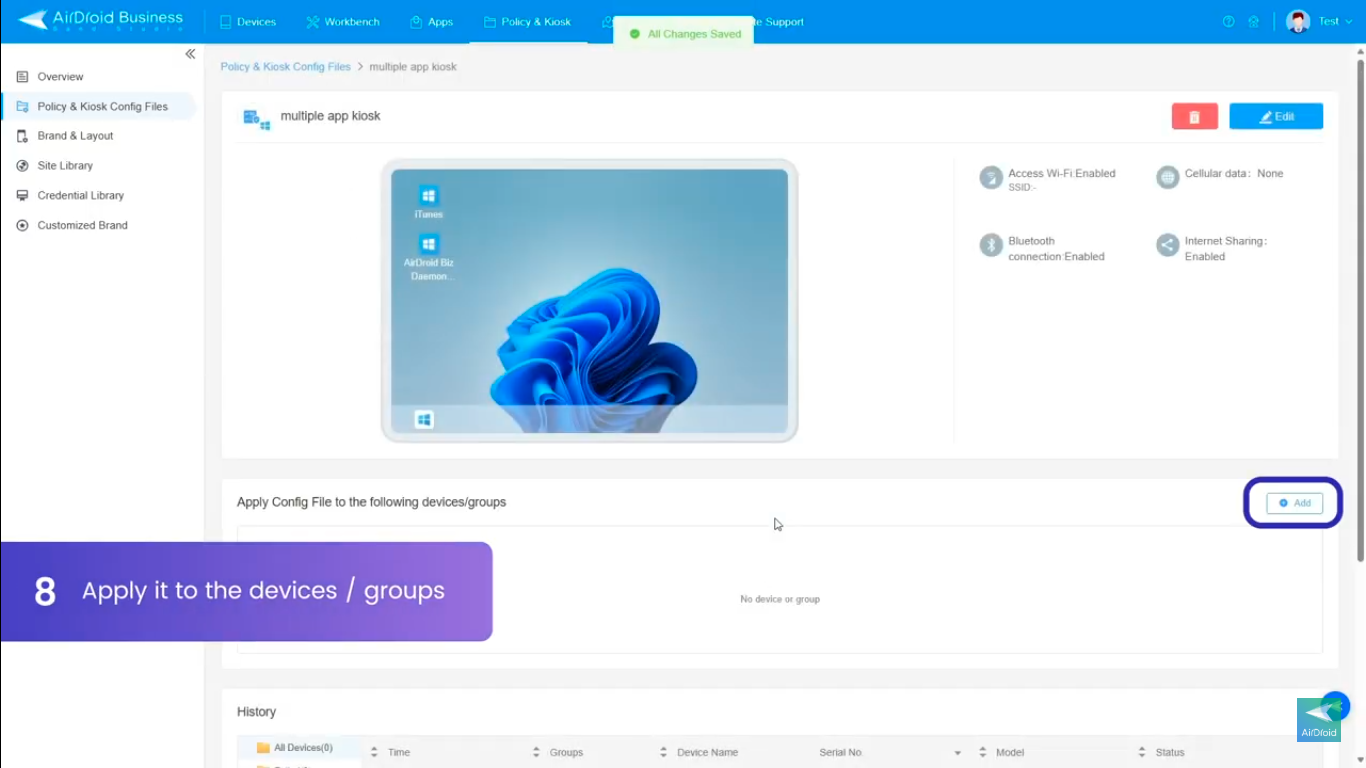The height and width of the screenshot is (768, 1366).
Task: Open the Test account dropdown
Action: (x=1335, y=22)
